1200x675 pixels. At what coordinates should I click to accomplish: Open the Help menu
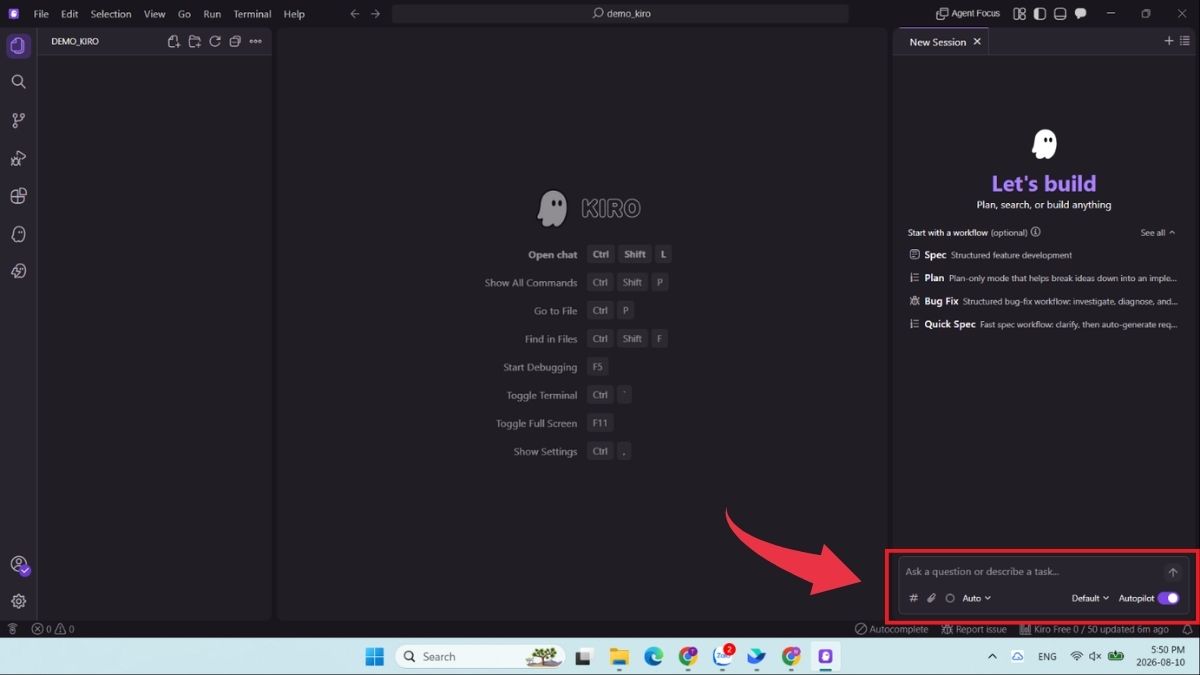[x=294, y=14]
